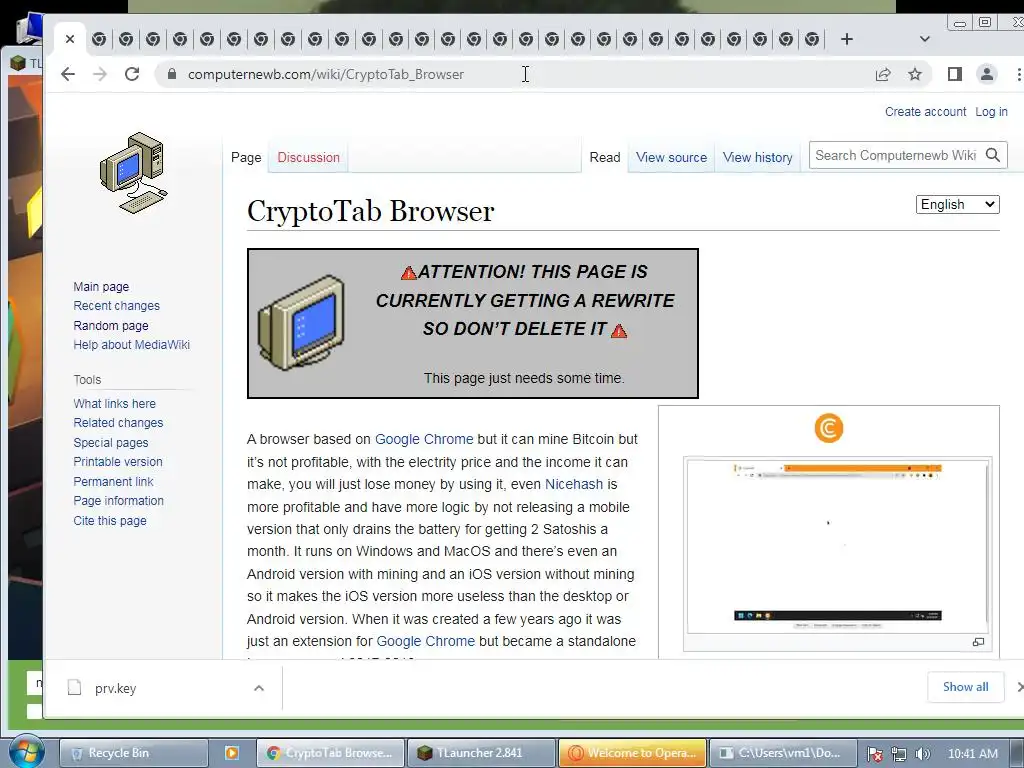Switch to TLauncher 2.841 taskbar button

tap(481, 753)
